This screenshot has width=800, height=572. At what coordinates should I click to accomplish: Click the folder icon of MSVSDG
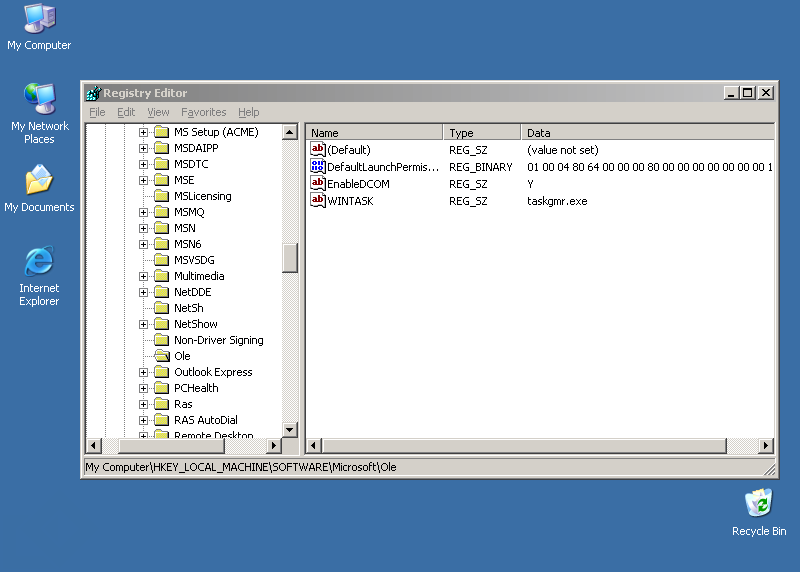coord(162,260)
